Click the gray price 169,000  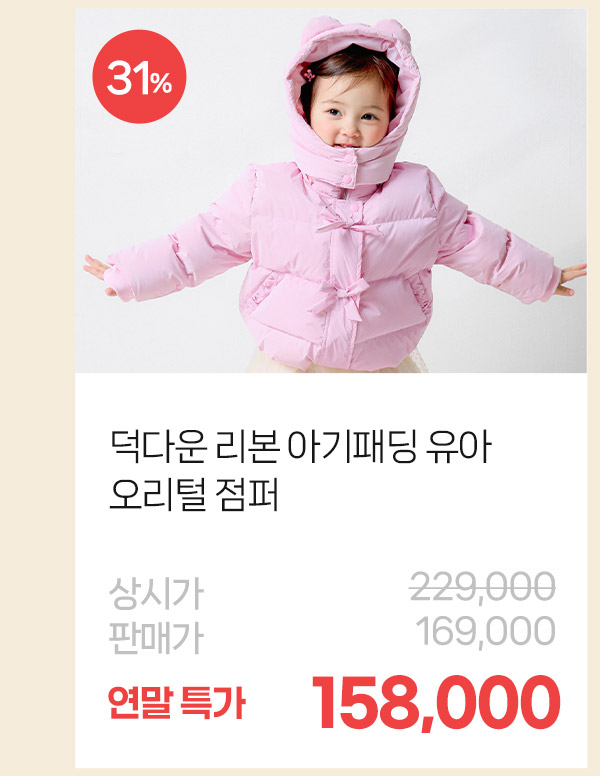coord(486,630)
